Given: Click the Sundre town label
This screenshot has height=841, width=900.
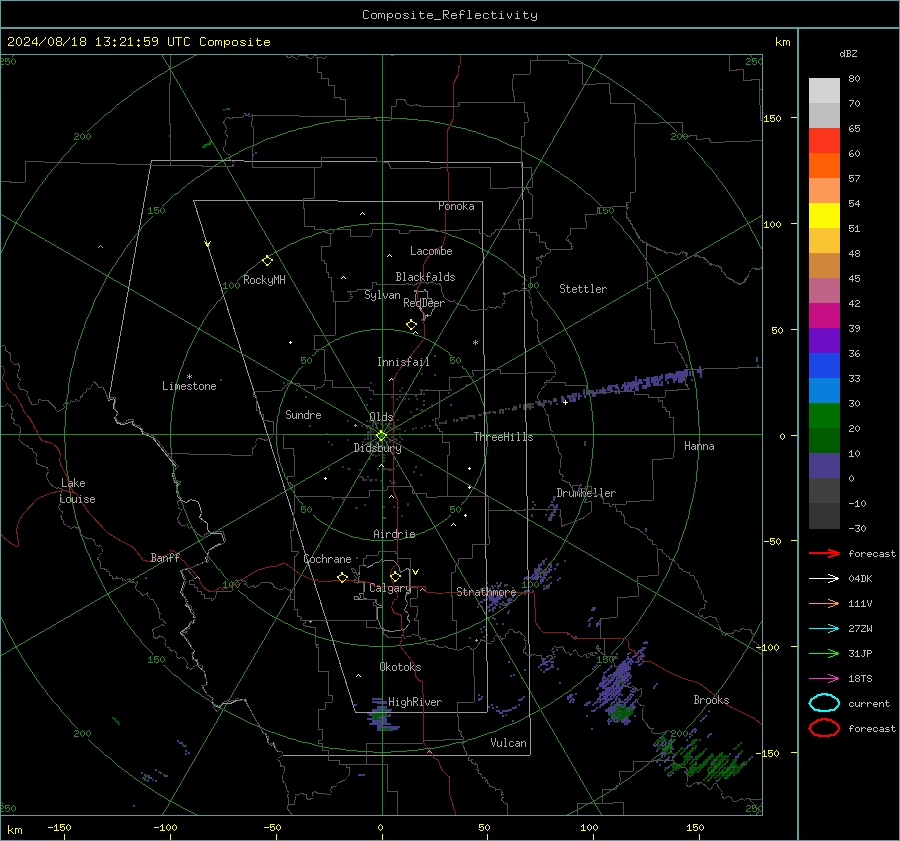Looking at the screenshot, I should (303, 414).
